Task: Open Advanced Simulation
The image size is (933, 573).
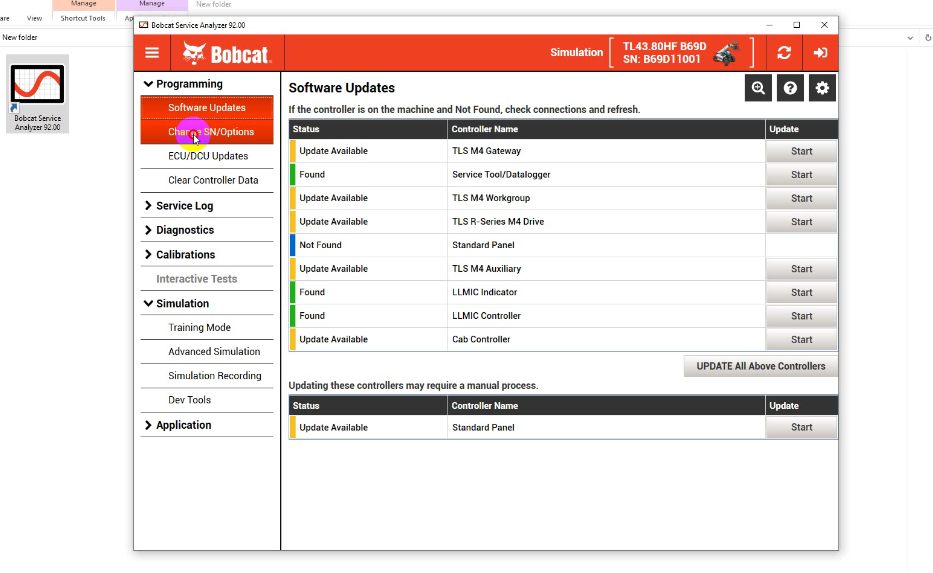Action: pyautogui.click(x=206, y=352)
